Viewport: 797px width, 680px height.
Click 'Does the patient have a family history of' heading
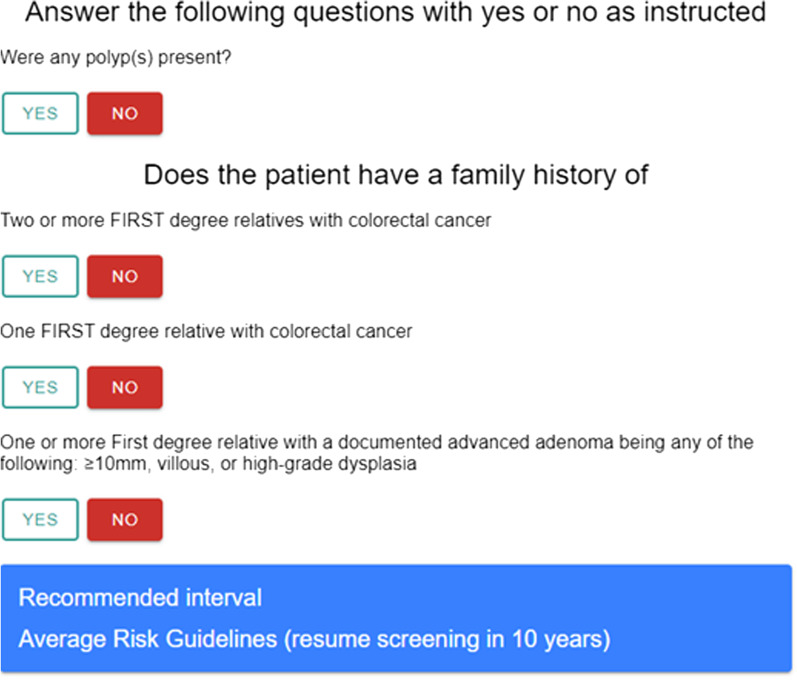coord(396,176)
